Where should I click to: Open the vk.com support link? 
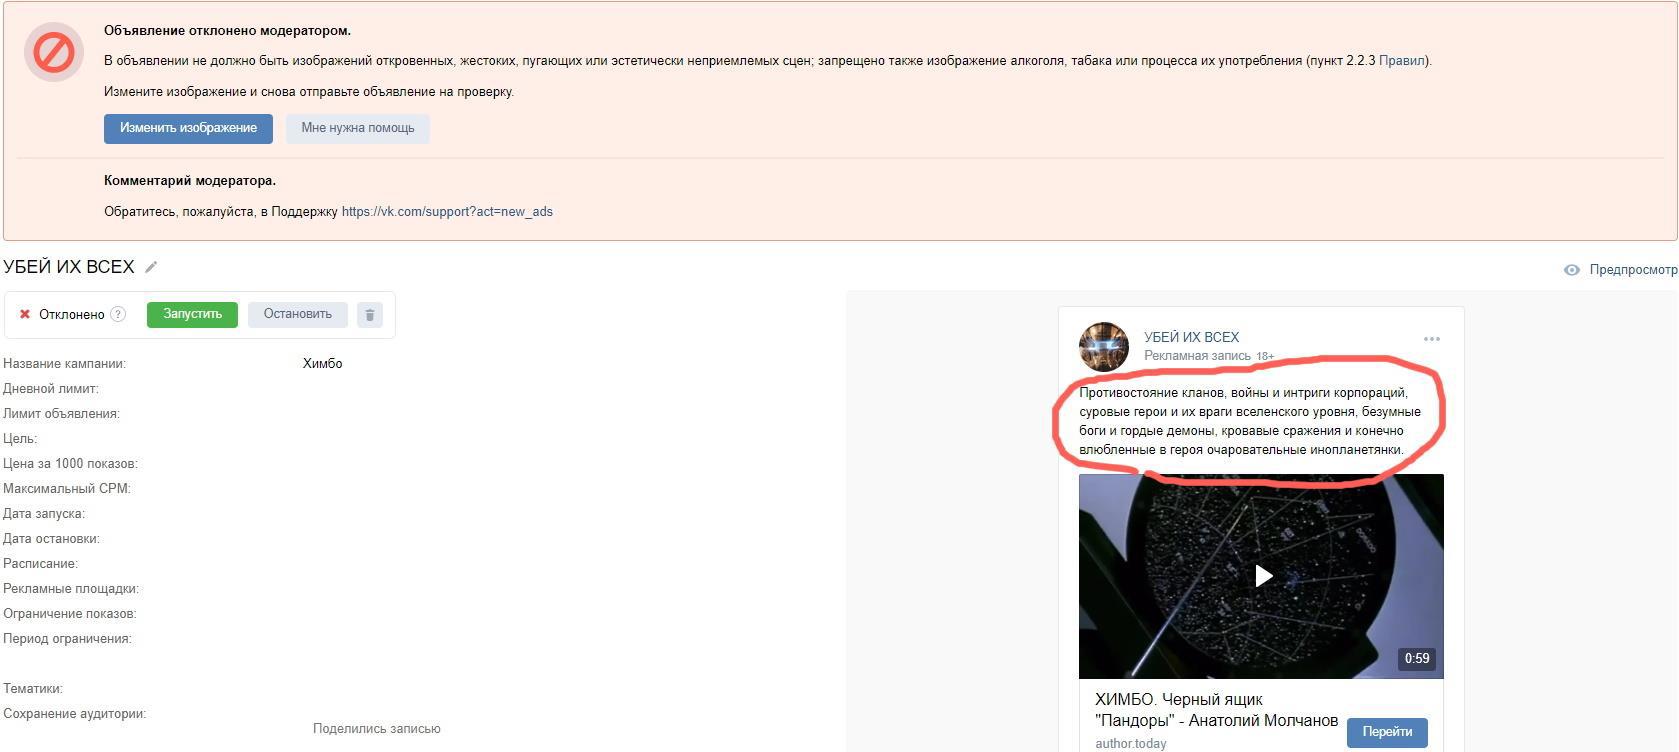click(x=447, y=212)
